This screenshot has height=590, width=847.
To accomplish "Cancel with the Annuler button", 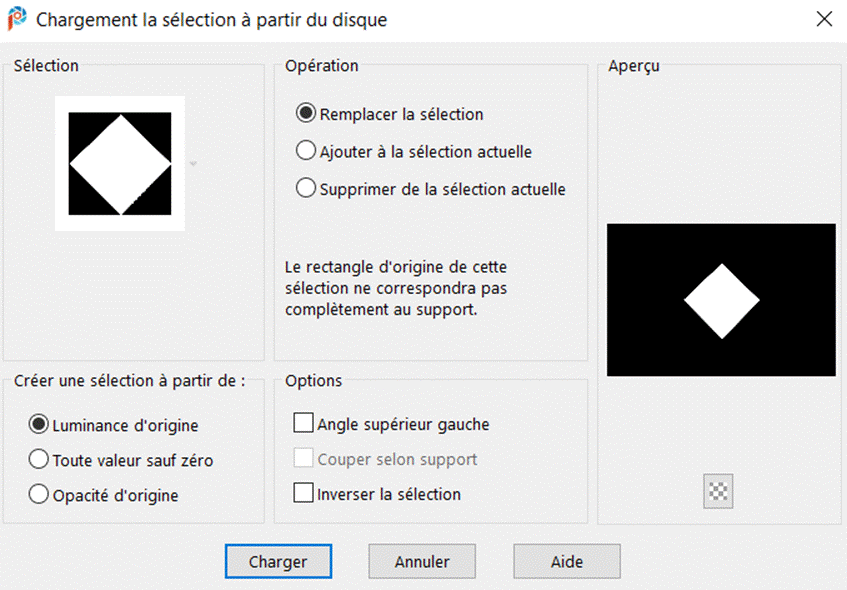I will (422, 562).
